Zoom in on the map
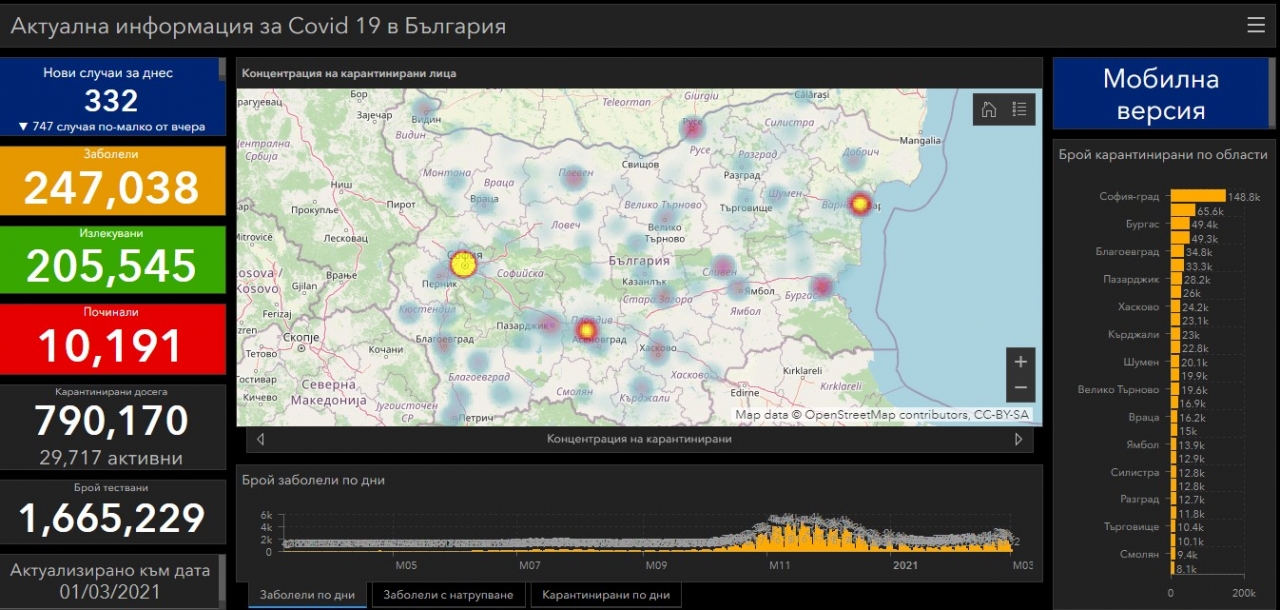1280x610 pixels. (x=1020, y=362)
